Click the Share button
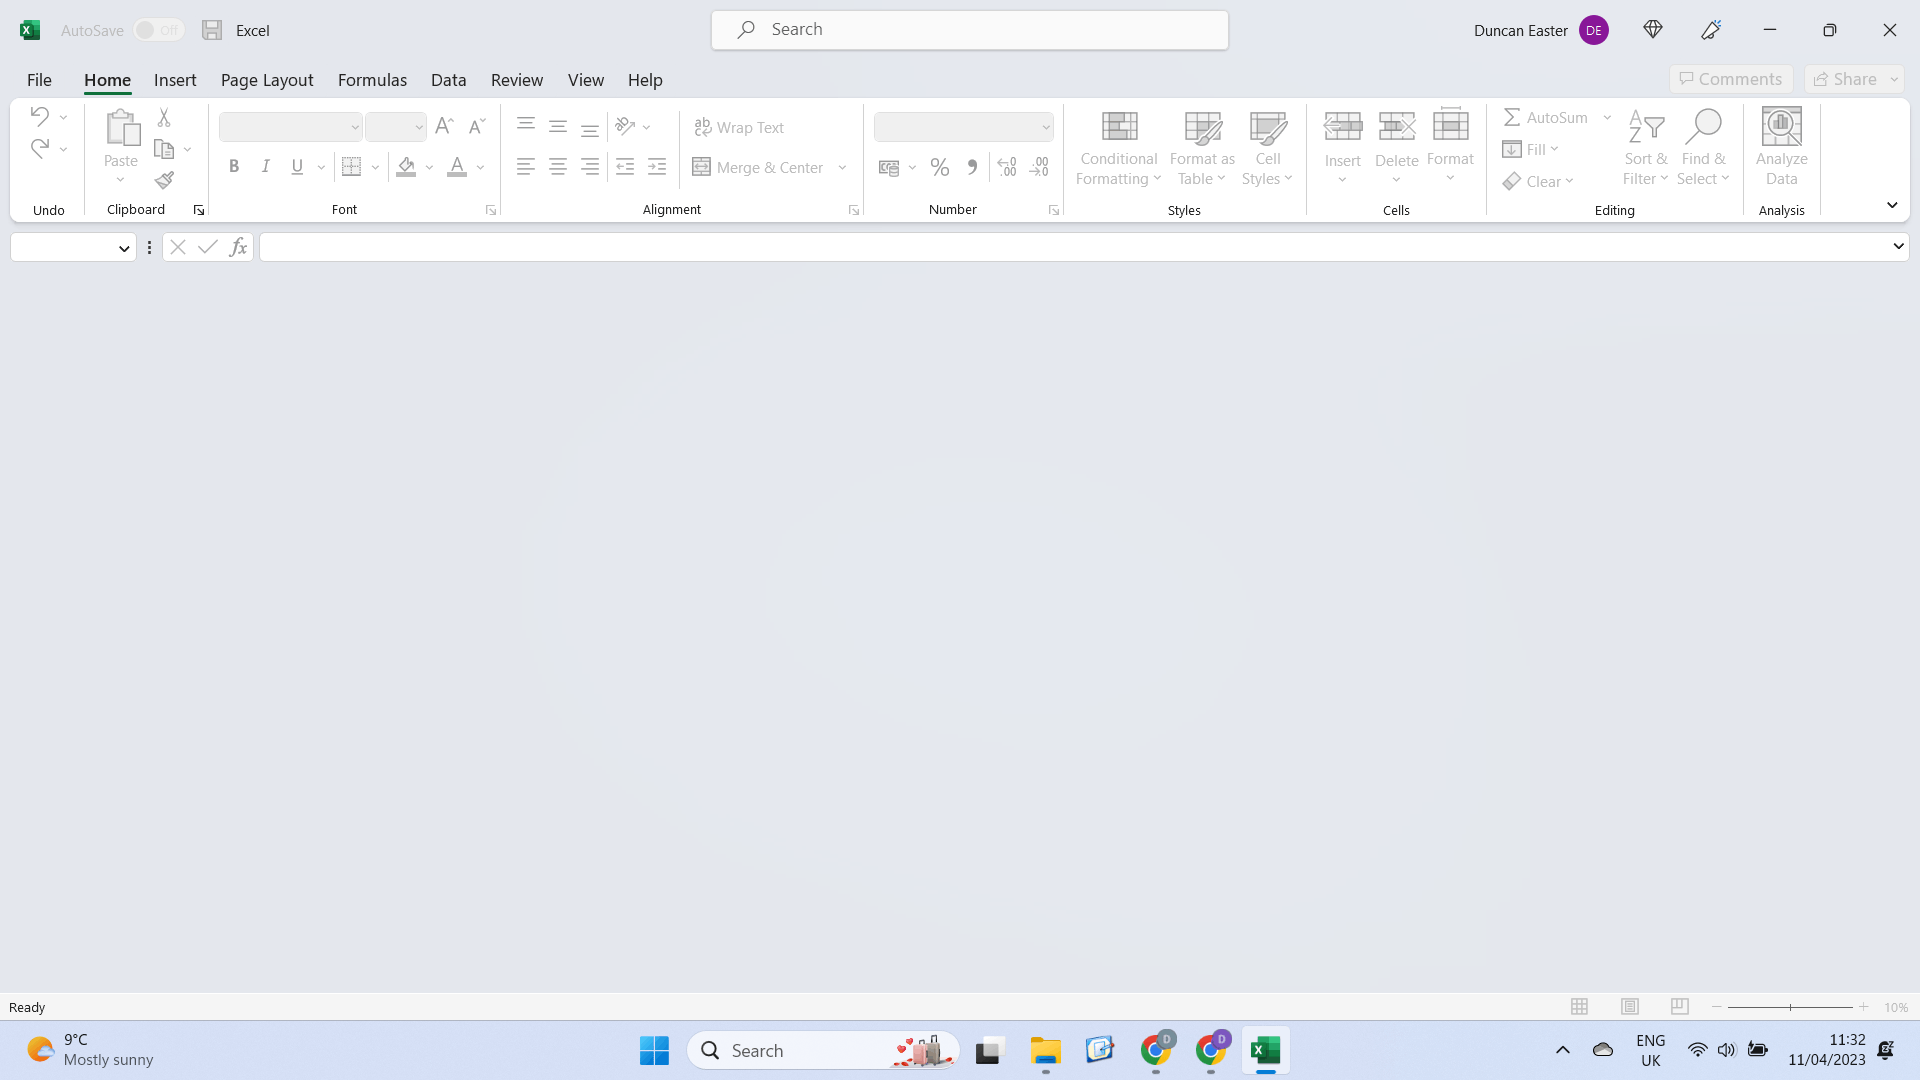This screenshot has width=1920, height=1080. pos(1845,79)
